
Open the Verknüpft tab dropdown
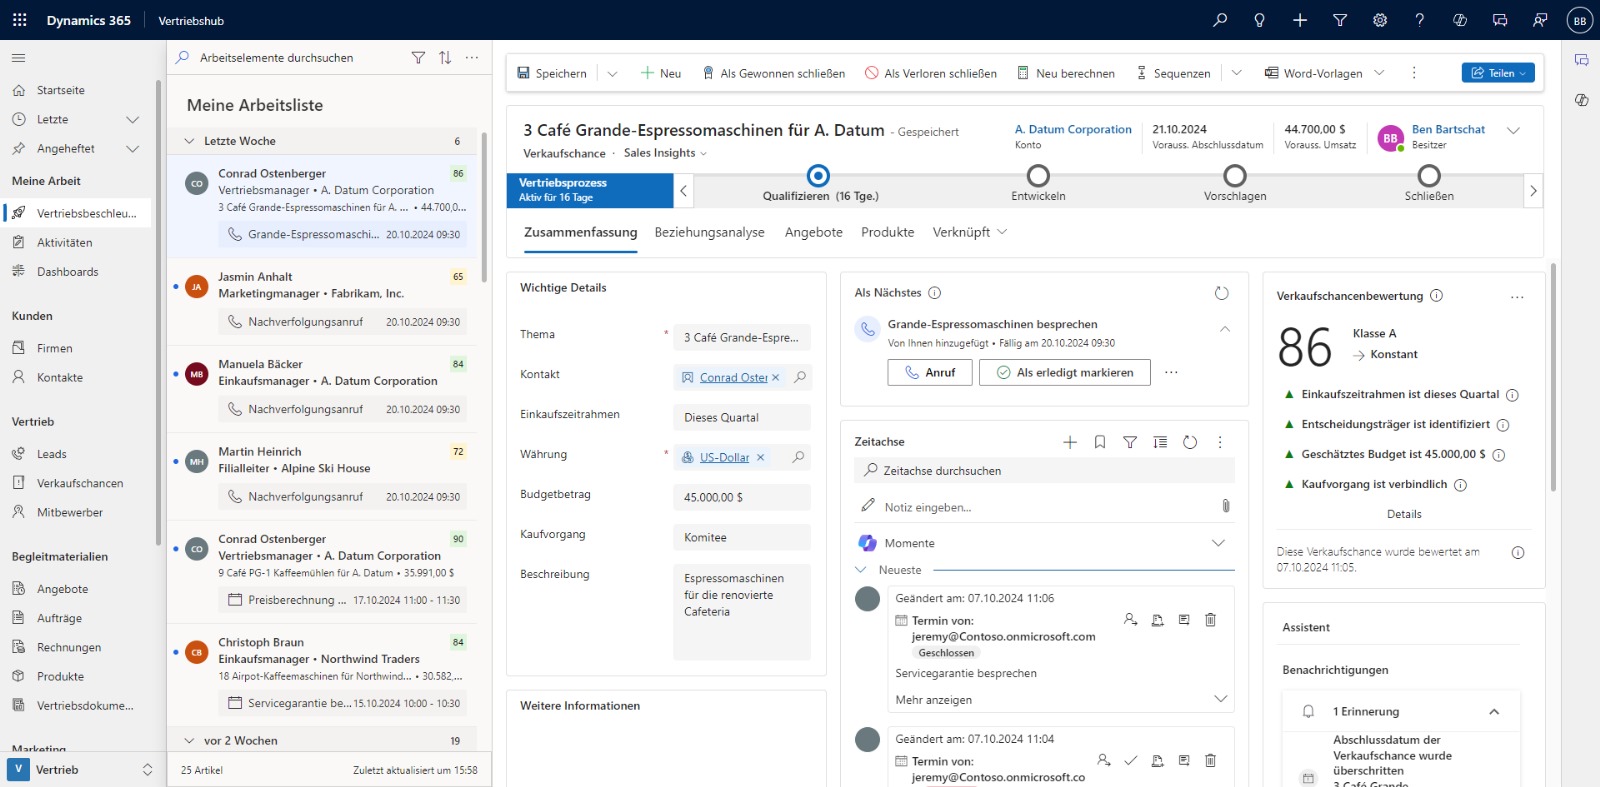click(x=969, y=232)
